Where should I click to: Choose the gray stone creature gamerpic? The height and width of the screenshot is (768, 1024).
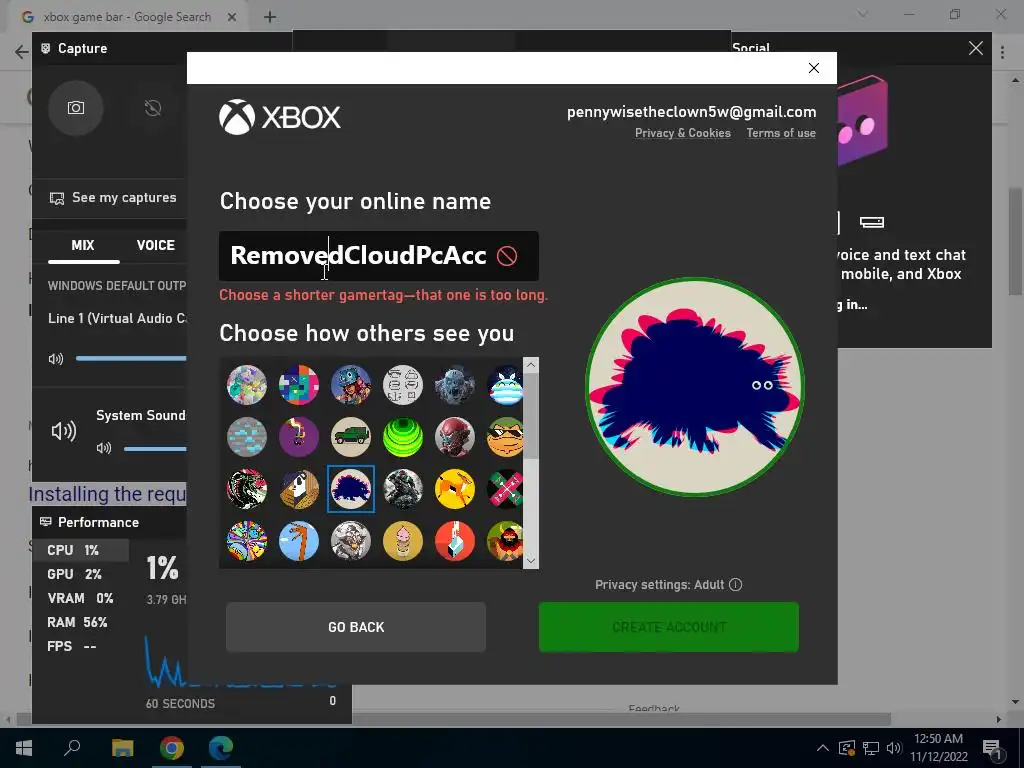455,385
